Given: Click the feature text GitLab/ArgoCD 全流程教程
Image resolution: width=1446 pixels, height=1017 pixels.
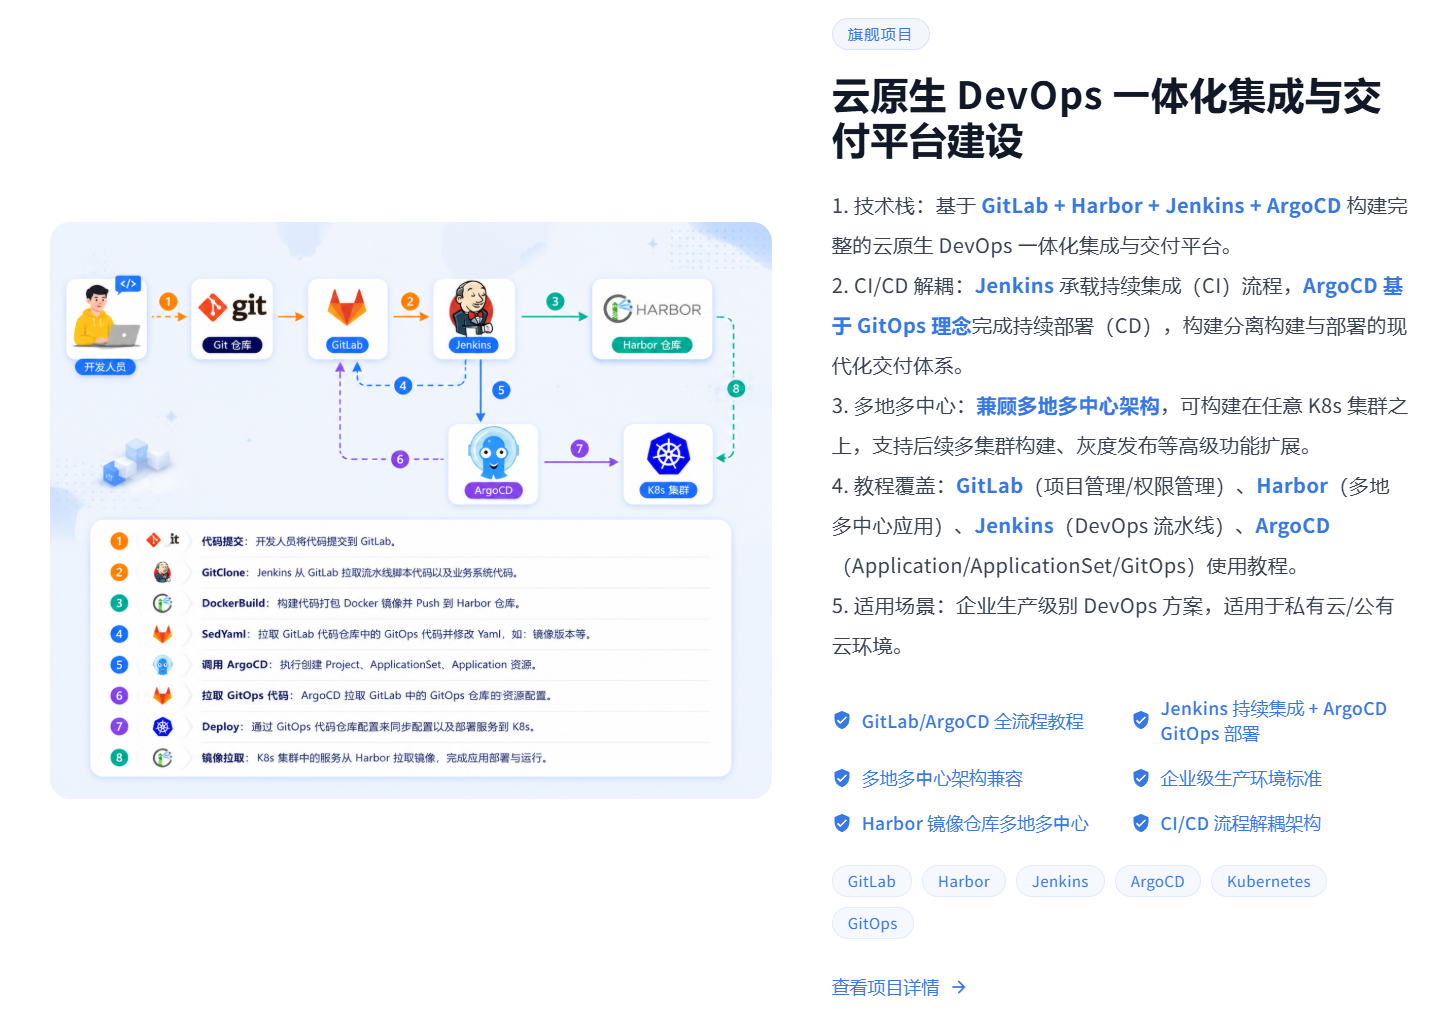Looking at the screenshot, I should 973,721.
